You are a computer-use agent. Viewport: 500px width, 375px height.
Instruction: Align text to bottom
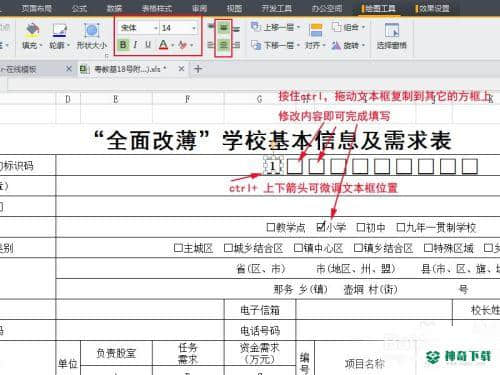pos(236,29)
